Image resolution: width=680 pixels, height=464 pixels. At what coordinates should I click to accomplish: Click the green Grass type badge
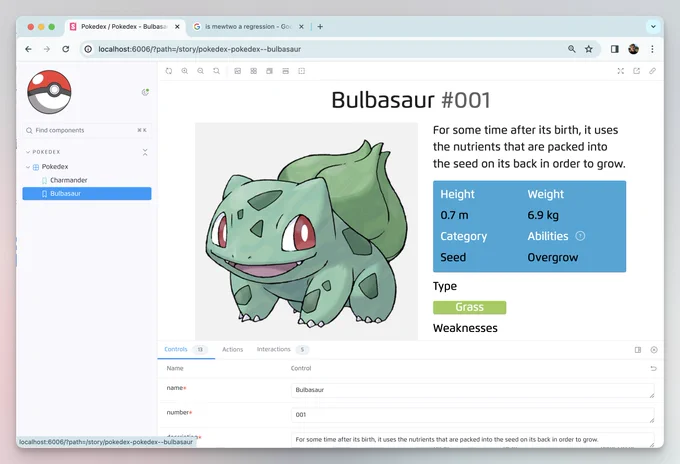(469, 307)
